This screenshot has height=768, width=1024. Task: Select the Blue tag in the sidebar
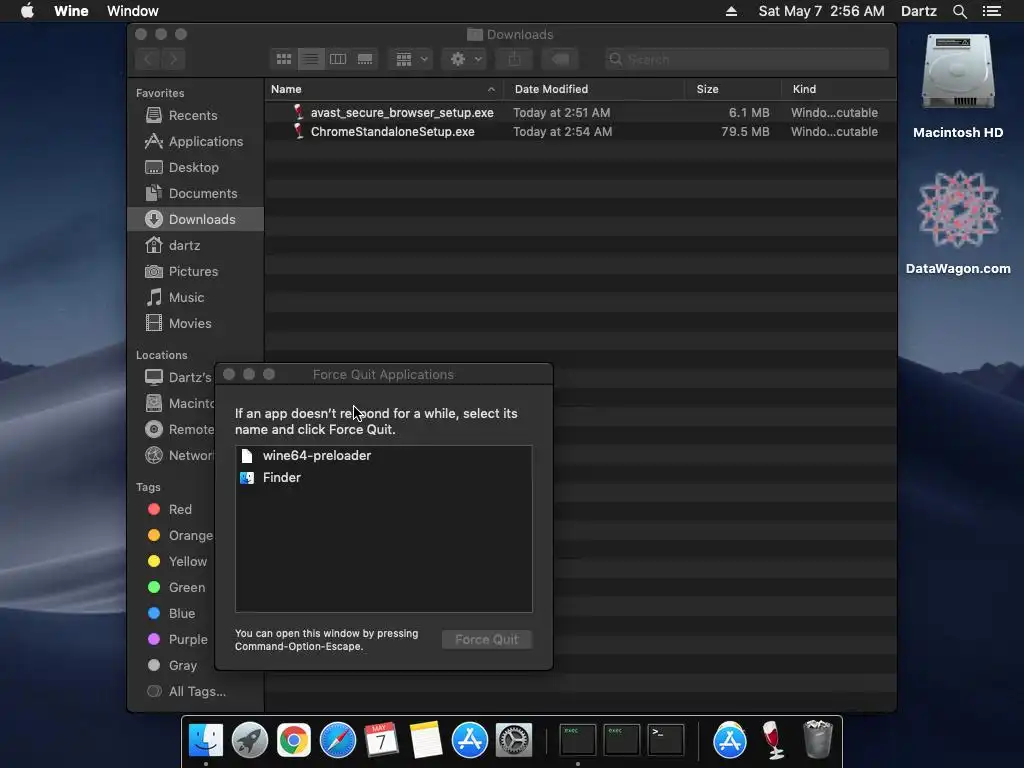pos(172,614)
